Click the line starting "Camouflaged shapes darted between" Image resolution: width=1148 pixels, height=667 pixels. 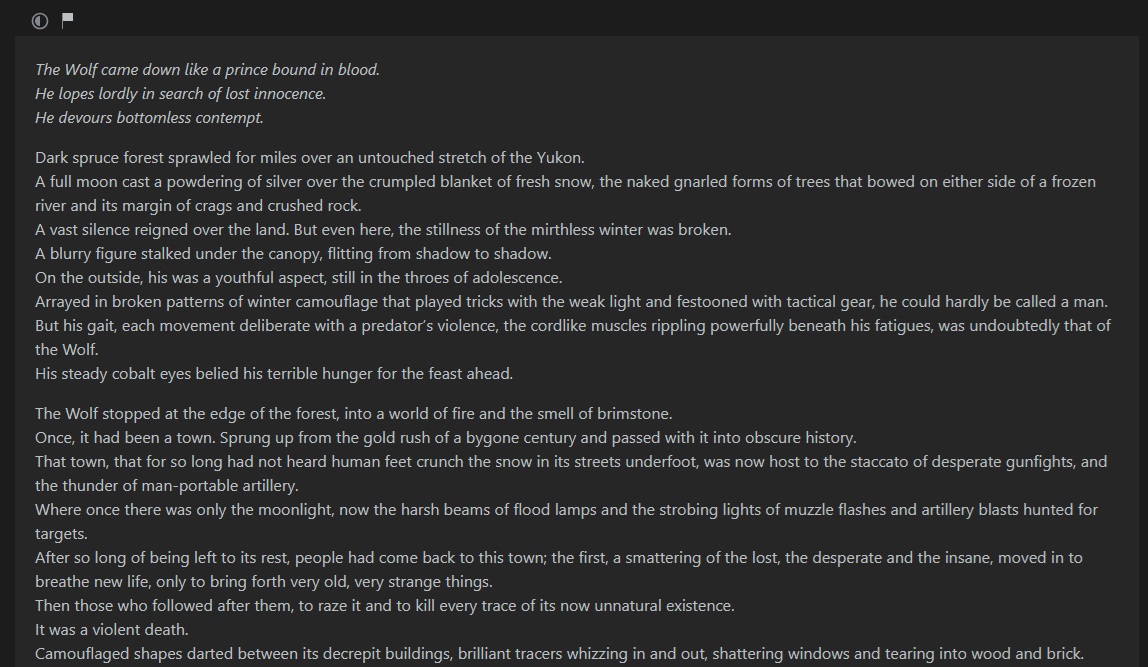point(559,654)
